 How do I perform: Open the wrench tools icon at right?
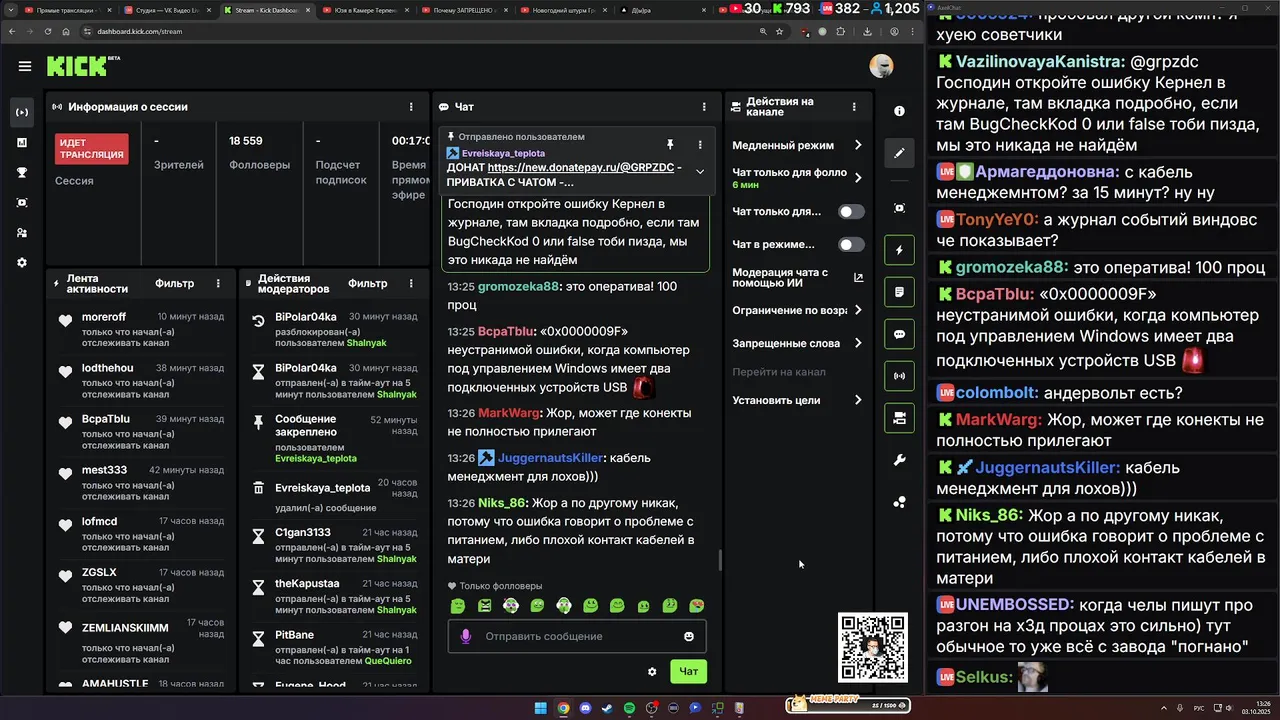coord(899,460)
